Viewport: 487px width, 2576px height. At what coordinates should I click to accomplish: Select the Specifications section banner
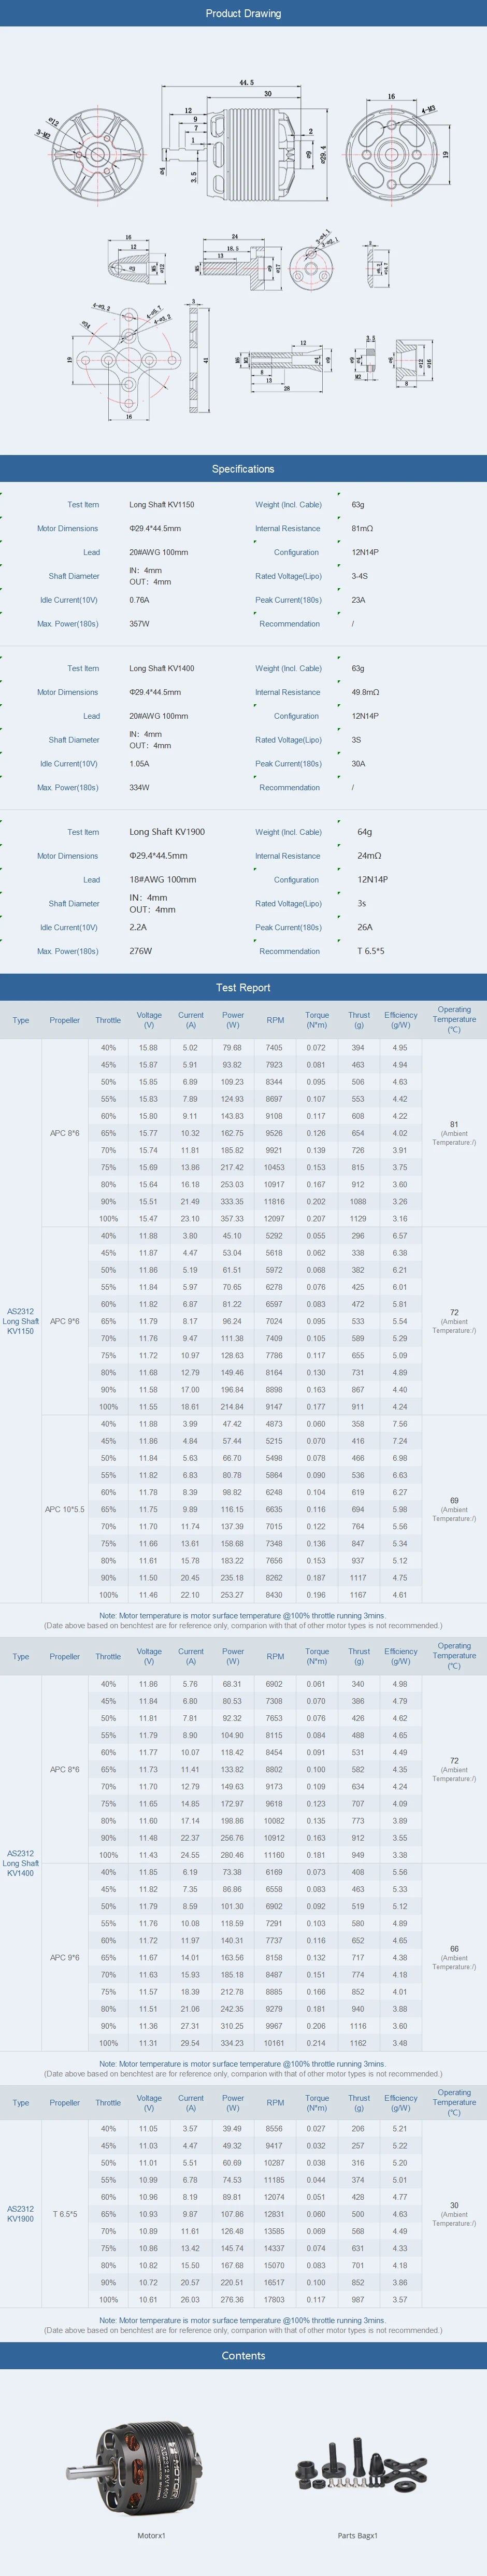[243, 469]
